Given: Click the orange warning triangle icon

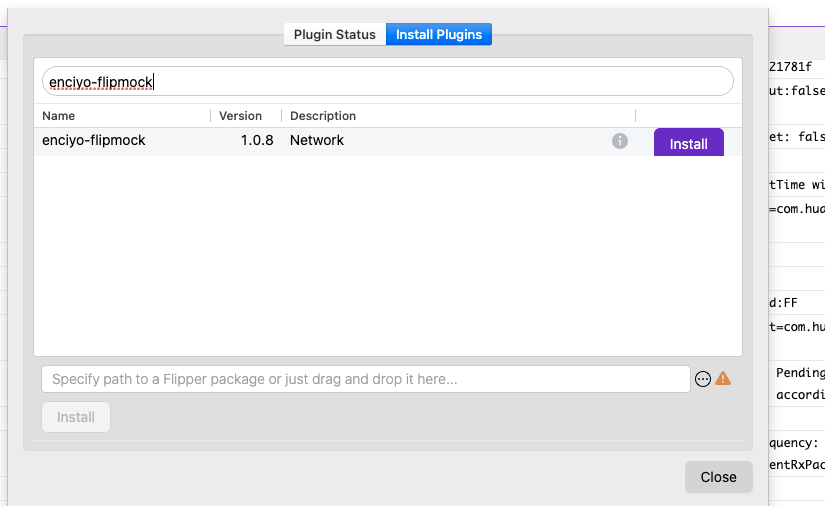Looking at the screenshot, I should [723, 378].
